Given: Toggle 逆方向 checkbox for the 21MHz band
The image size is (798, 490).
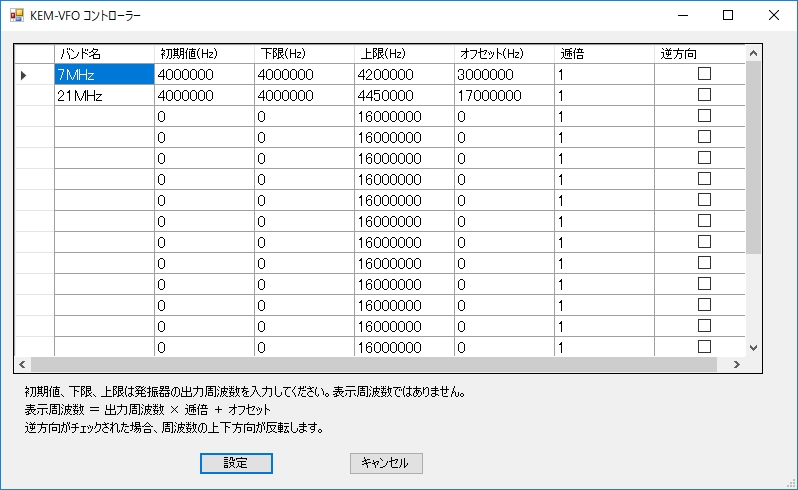Looking at the screenshot, I should point(704,95).
